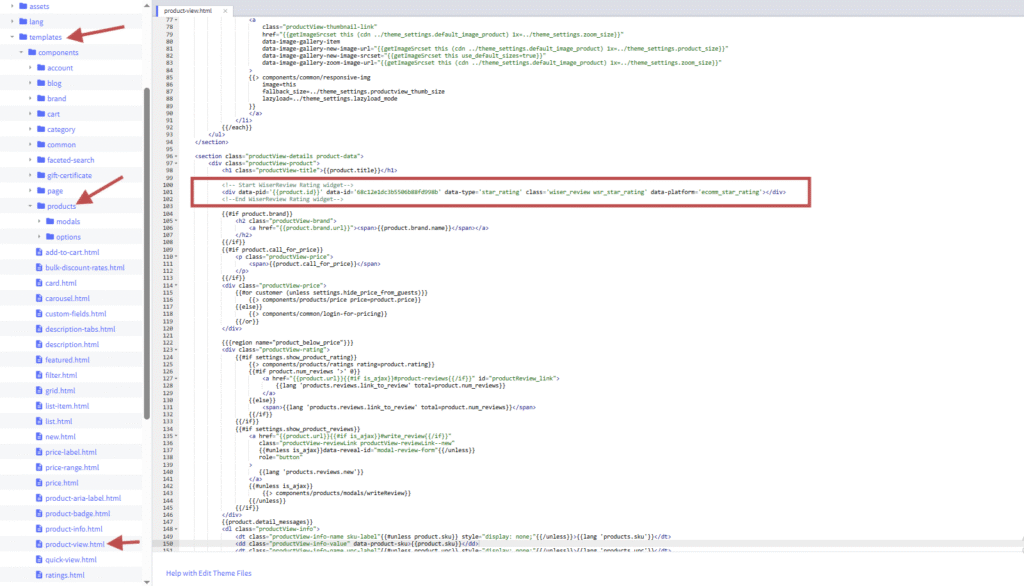Click the templates folder icon
Image resolution: width=1024 pixels, height=586 pixels.
(23, 36)
